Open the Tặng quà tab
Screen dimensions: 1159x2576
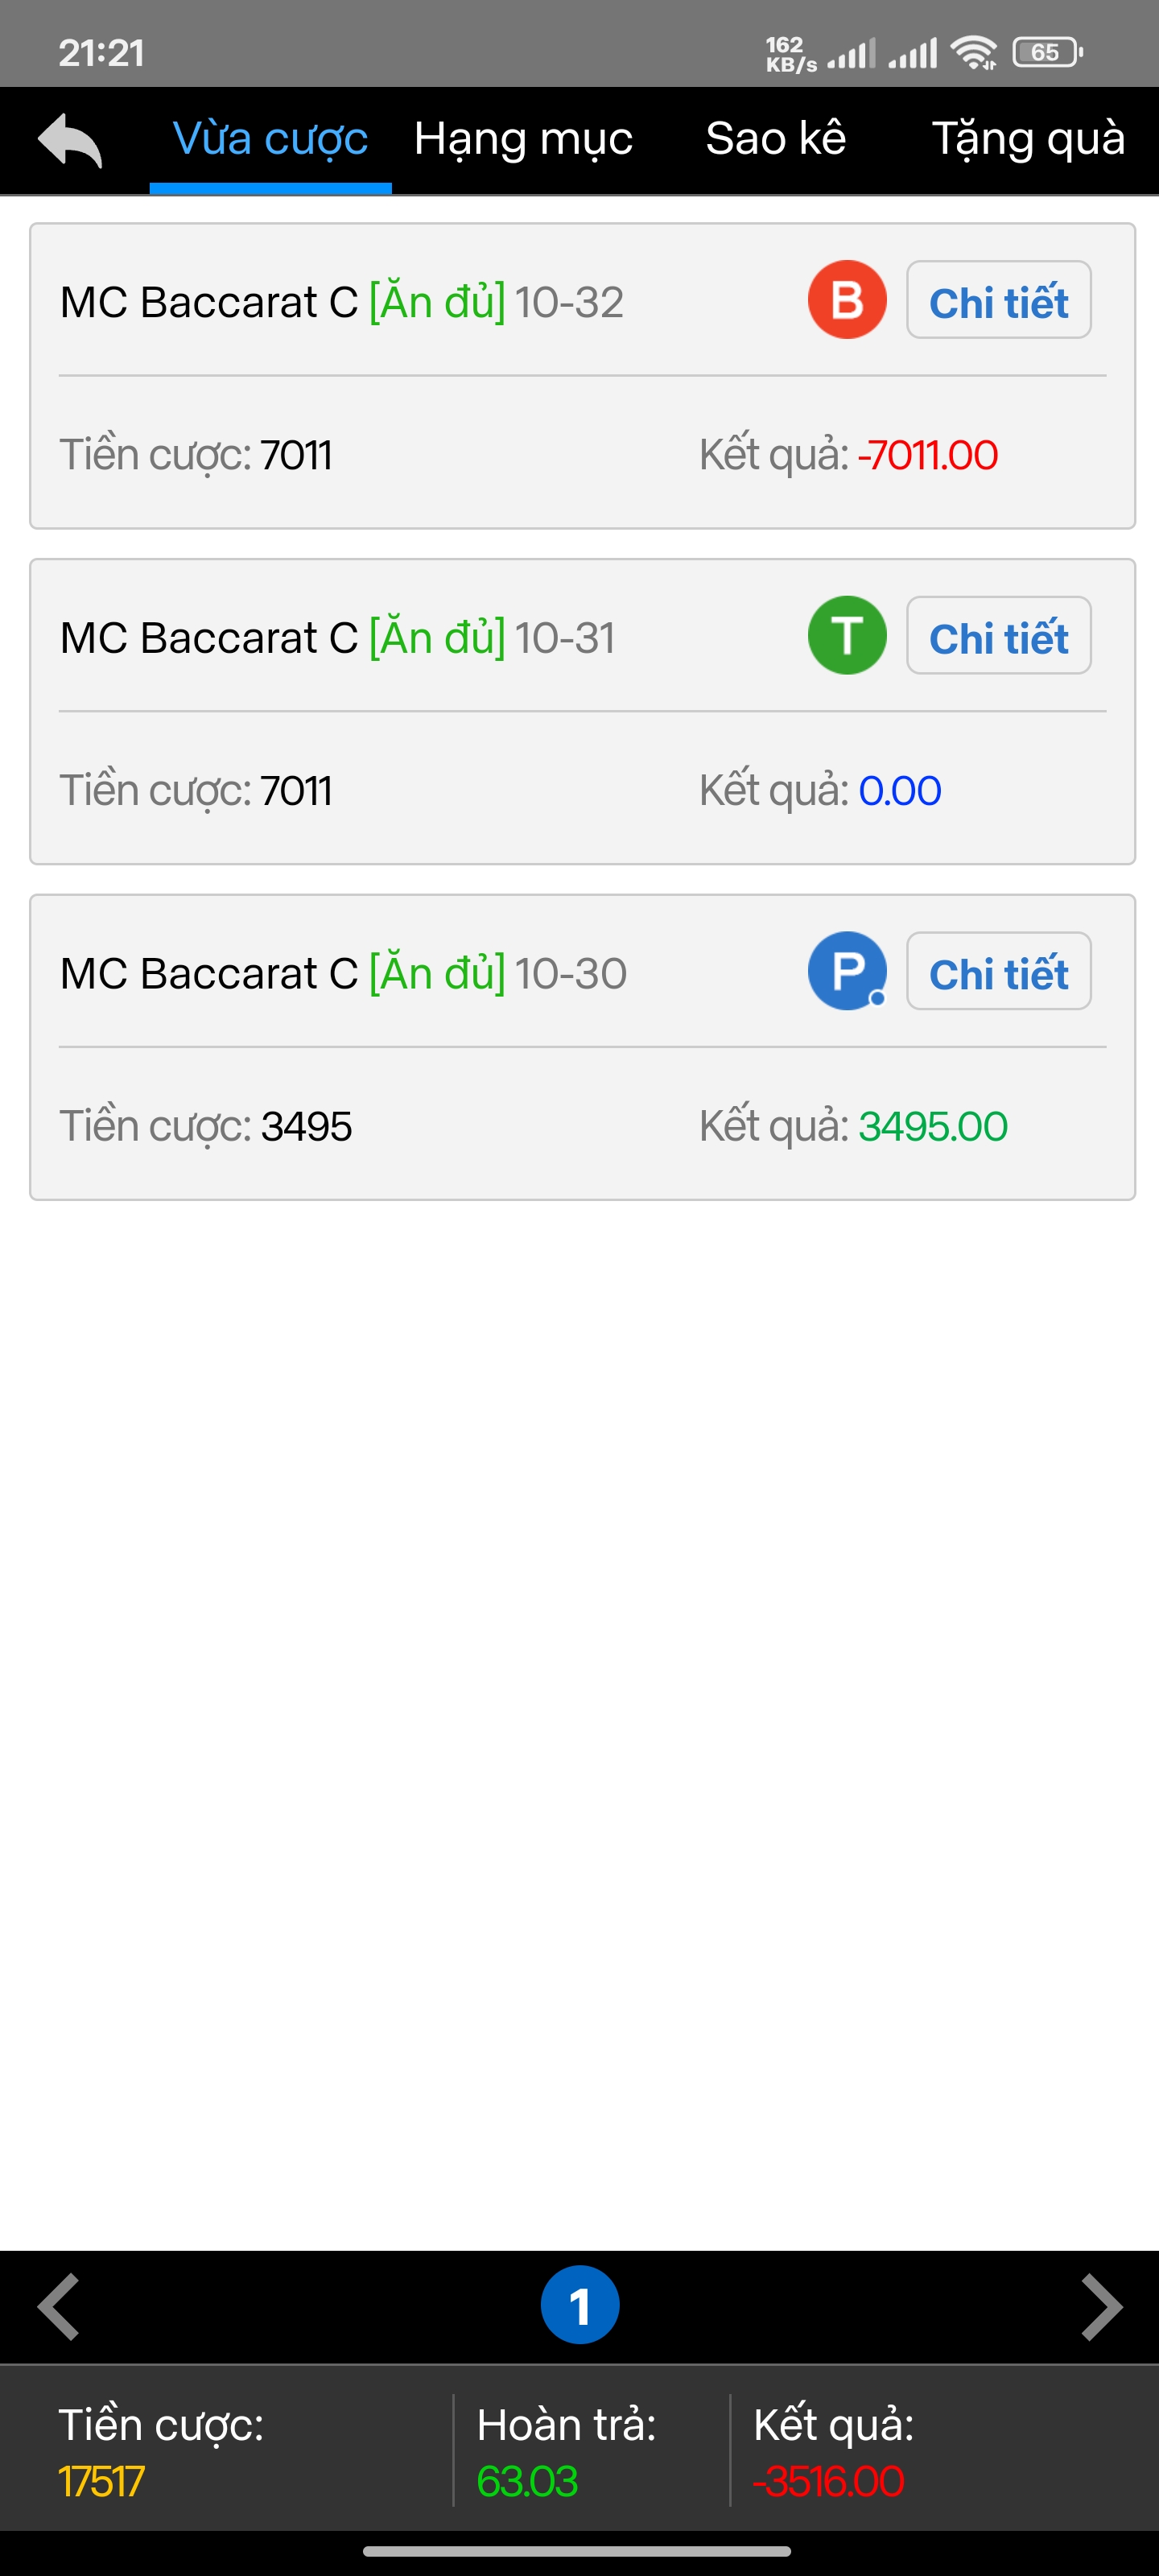(x=1028, y=139)
